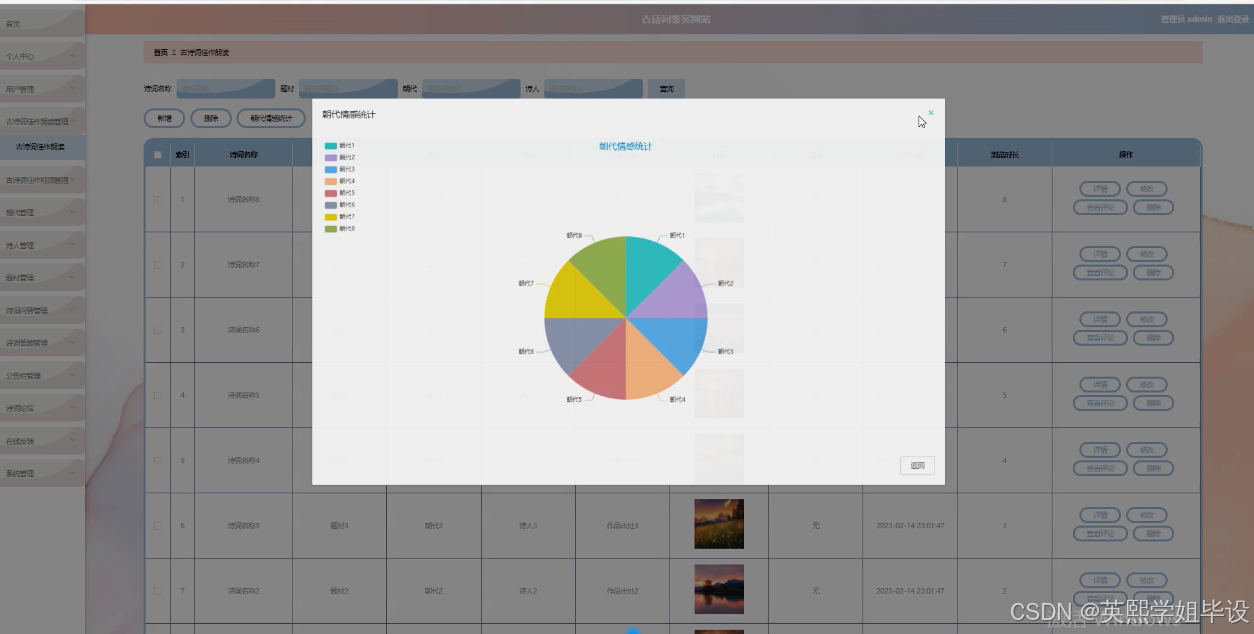
Task: Focus the 朝代 search field
Action: coord(471,89)
